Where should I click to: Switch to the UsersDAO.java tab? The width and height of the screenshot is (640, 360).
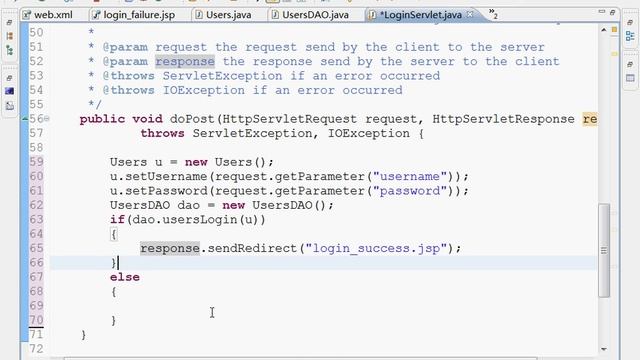311,15
